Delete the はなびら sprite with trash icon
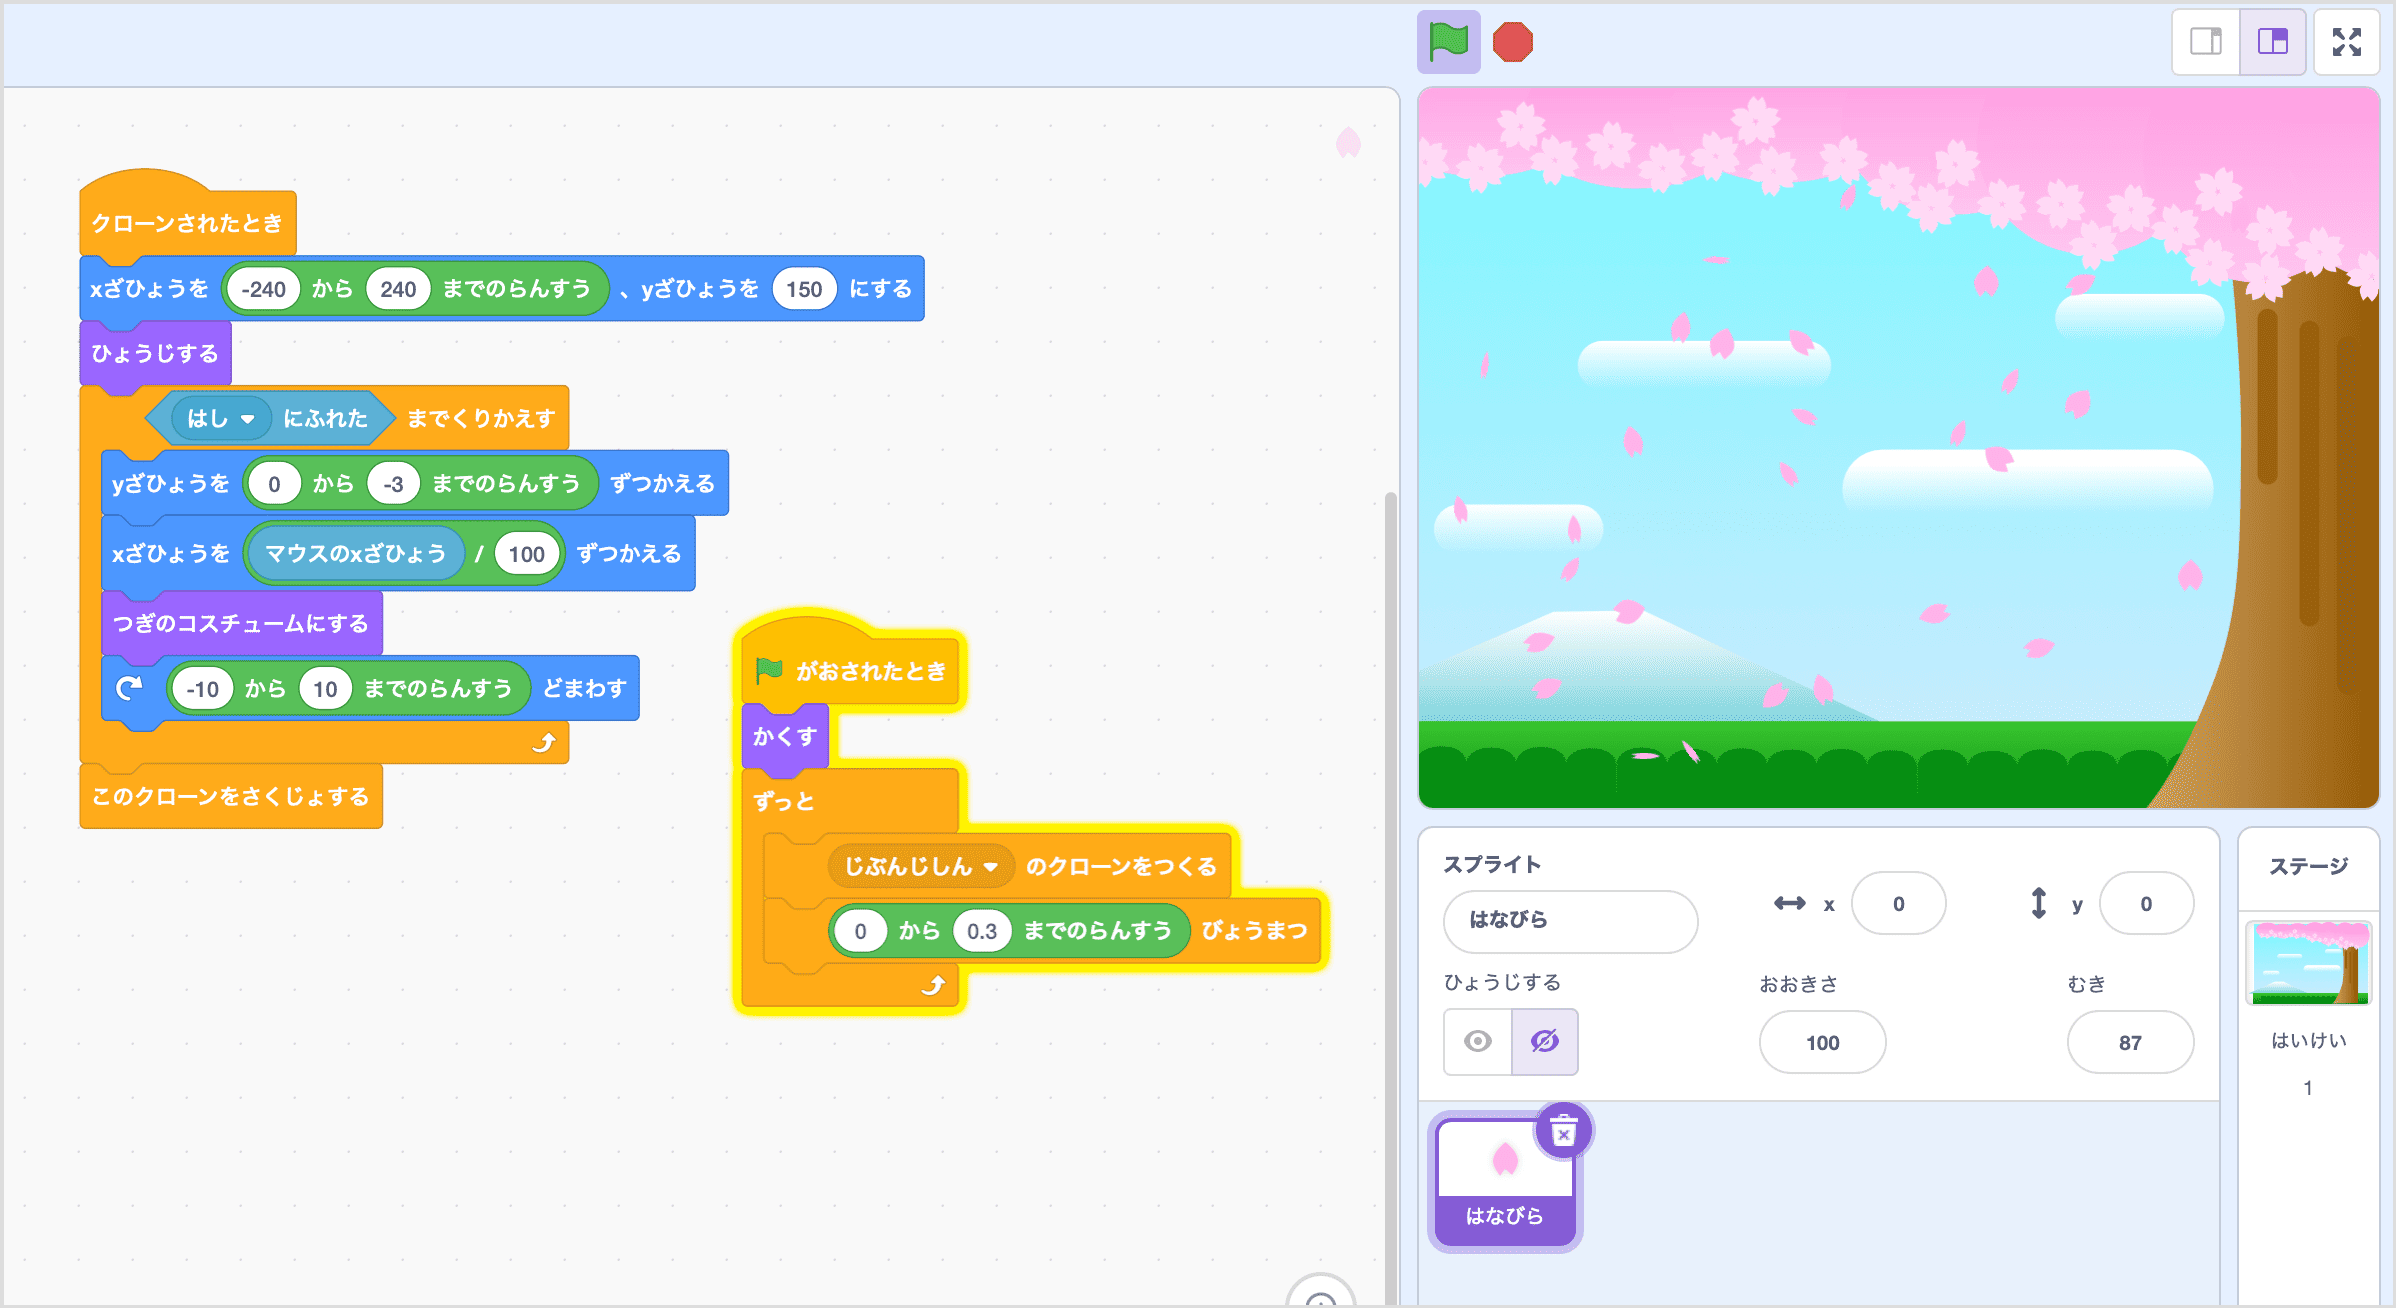 click(1563, 1132)
